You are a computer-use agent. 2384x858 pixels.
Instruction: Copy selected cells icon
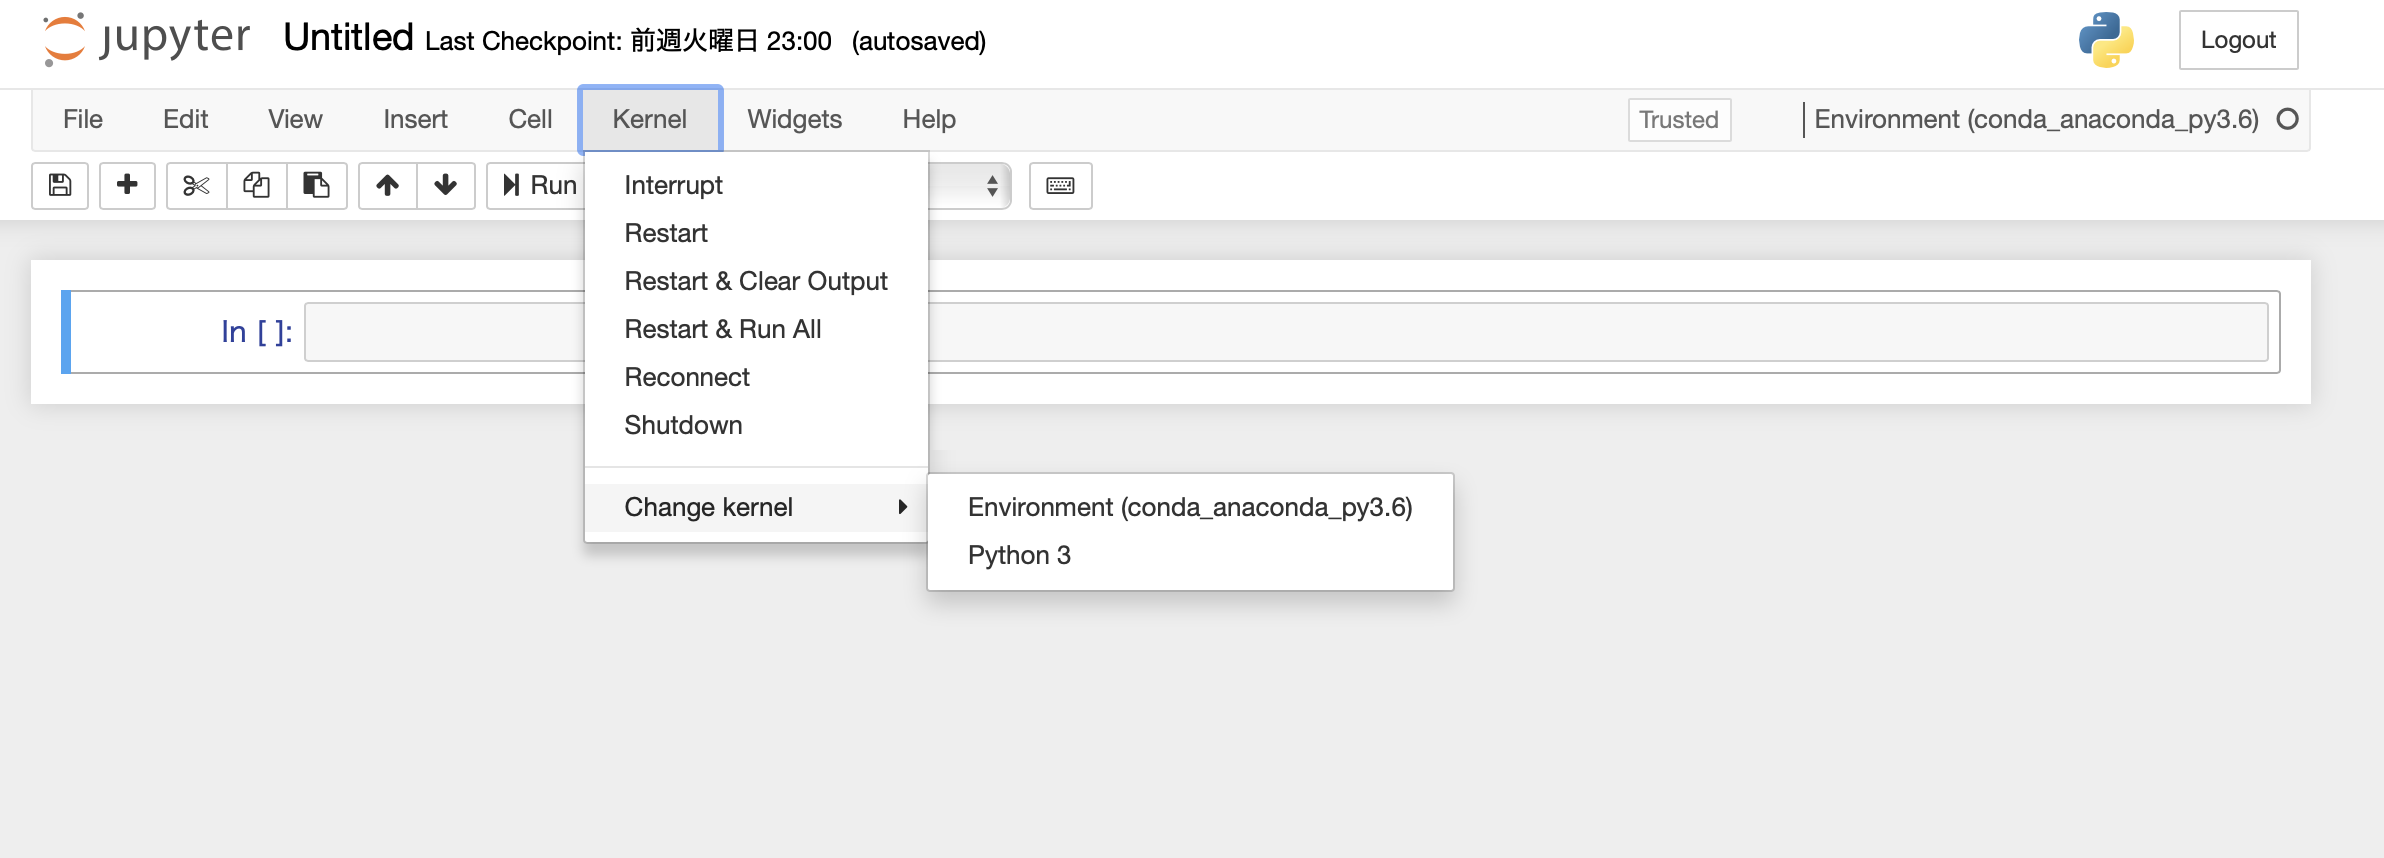click(257, 186)
